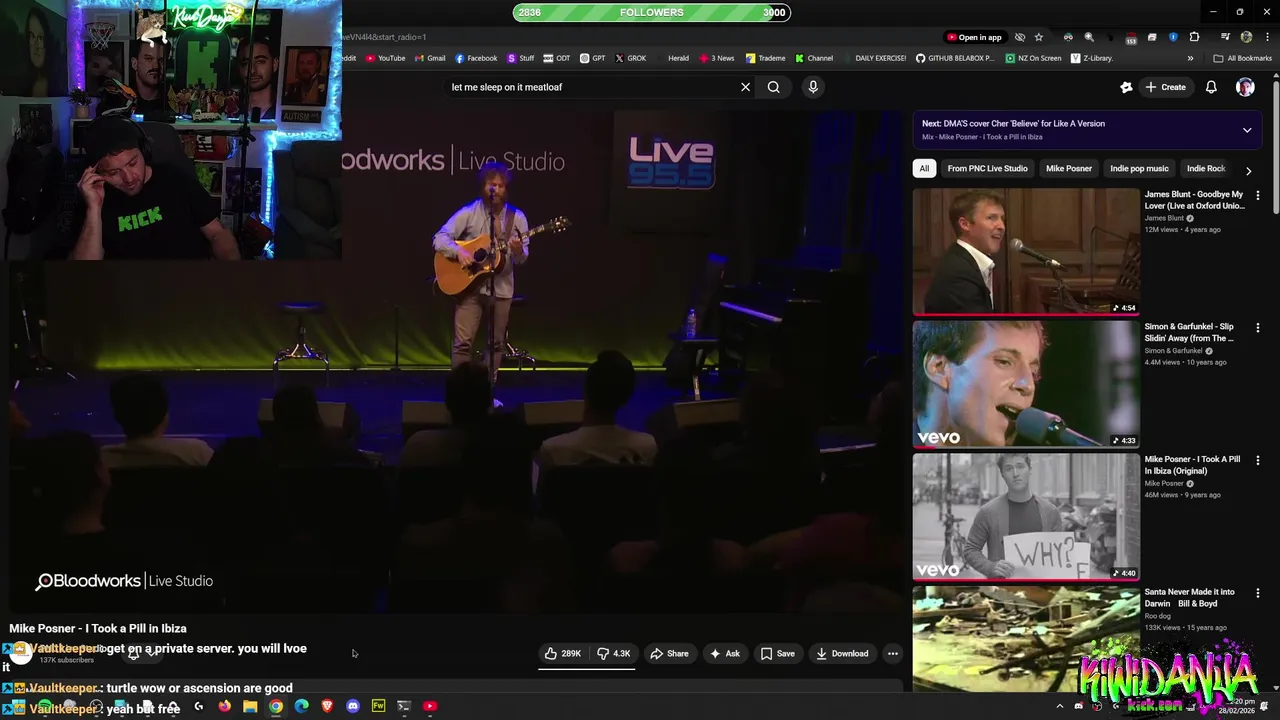Open Fireworks Fw app in taskbar
The height and width of the screenshot is (720, 1280).
tap(378, 706)
